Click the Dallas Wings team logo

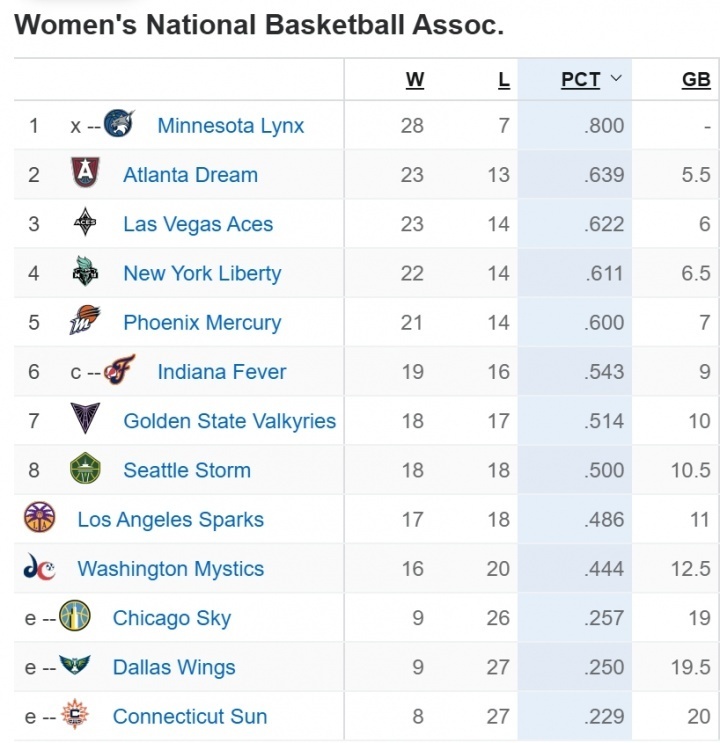[x=75, y=666]
